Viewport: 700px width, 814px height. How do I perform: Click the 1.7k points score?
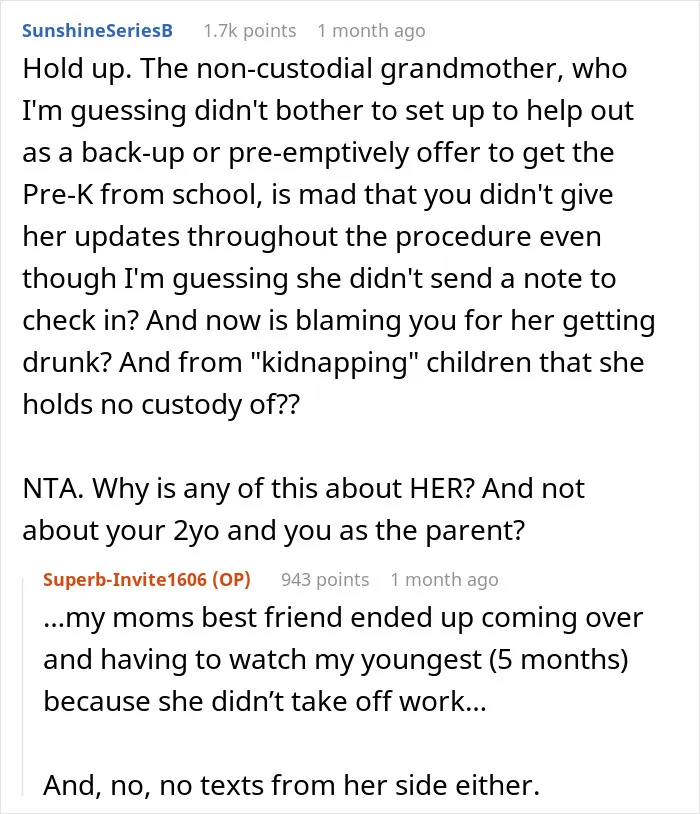coord(250,31)
